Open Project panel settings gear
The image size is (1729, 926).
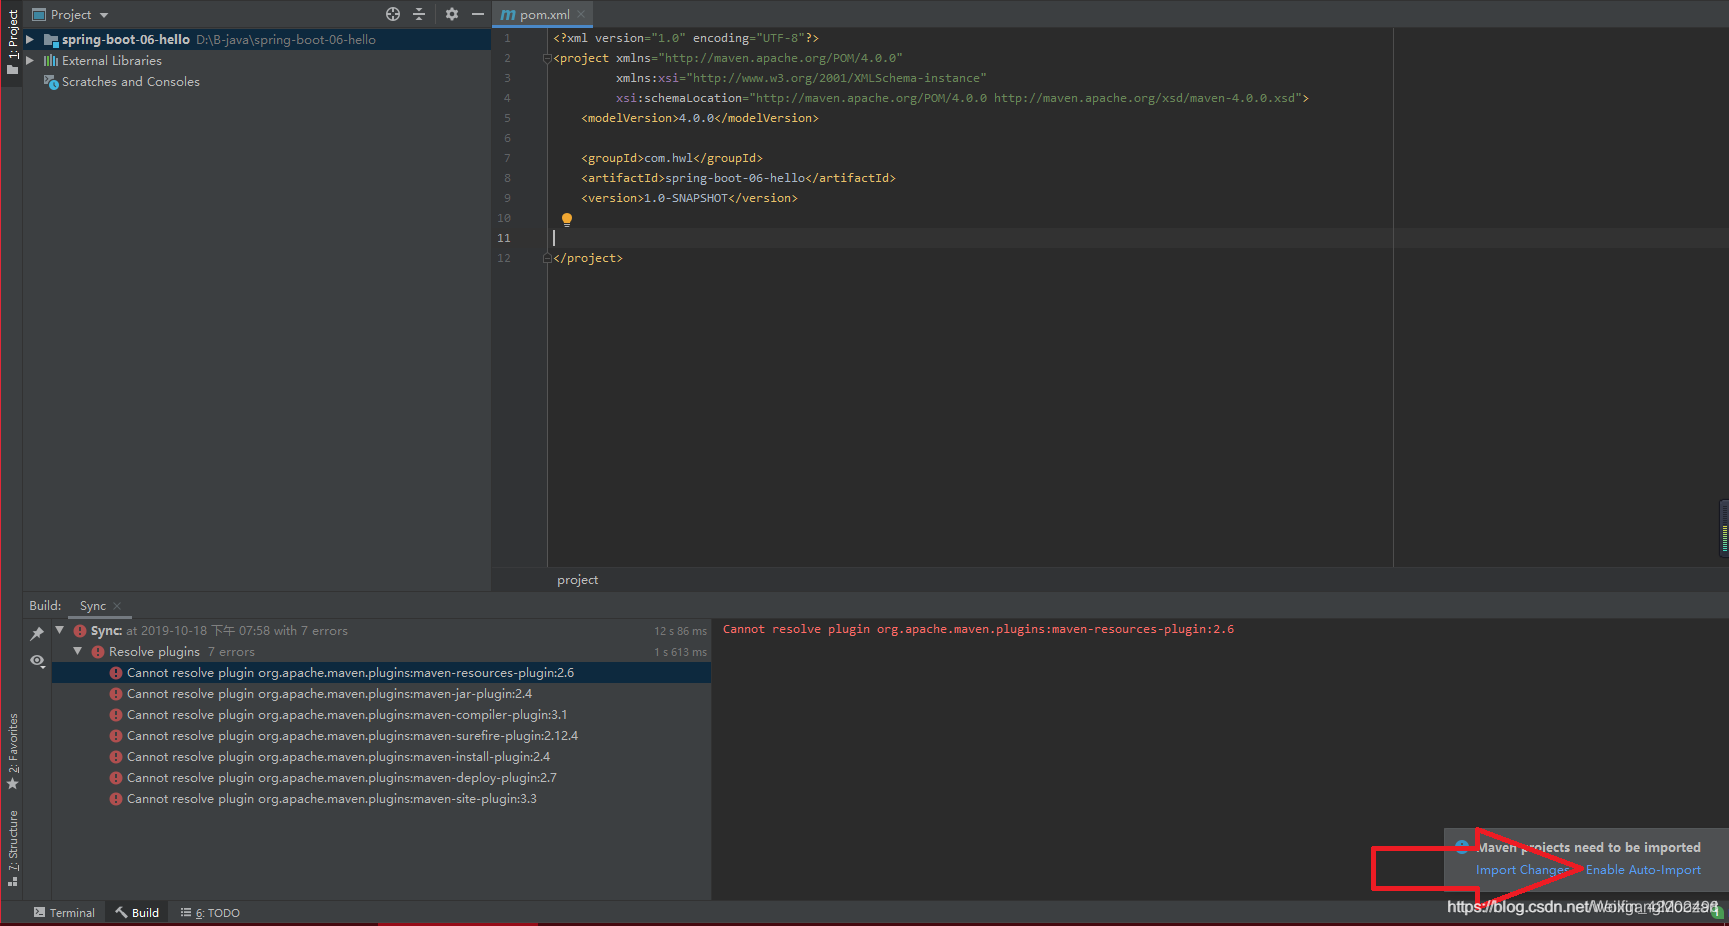452,14
